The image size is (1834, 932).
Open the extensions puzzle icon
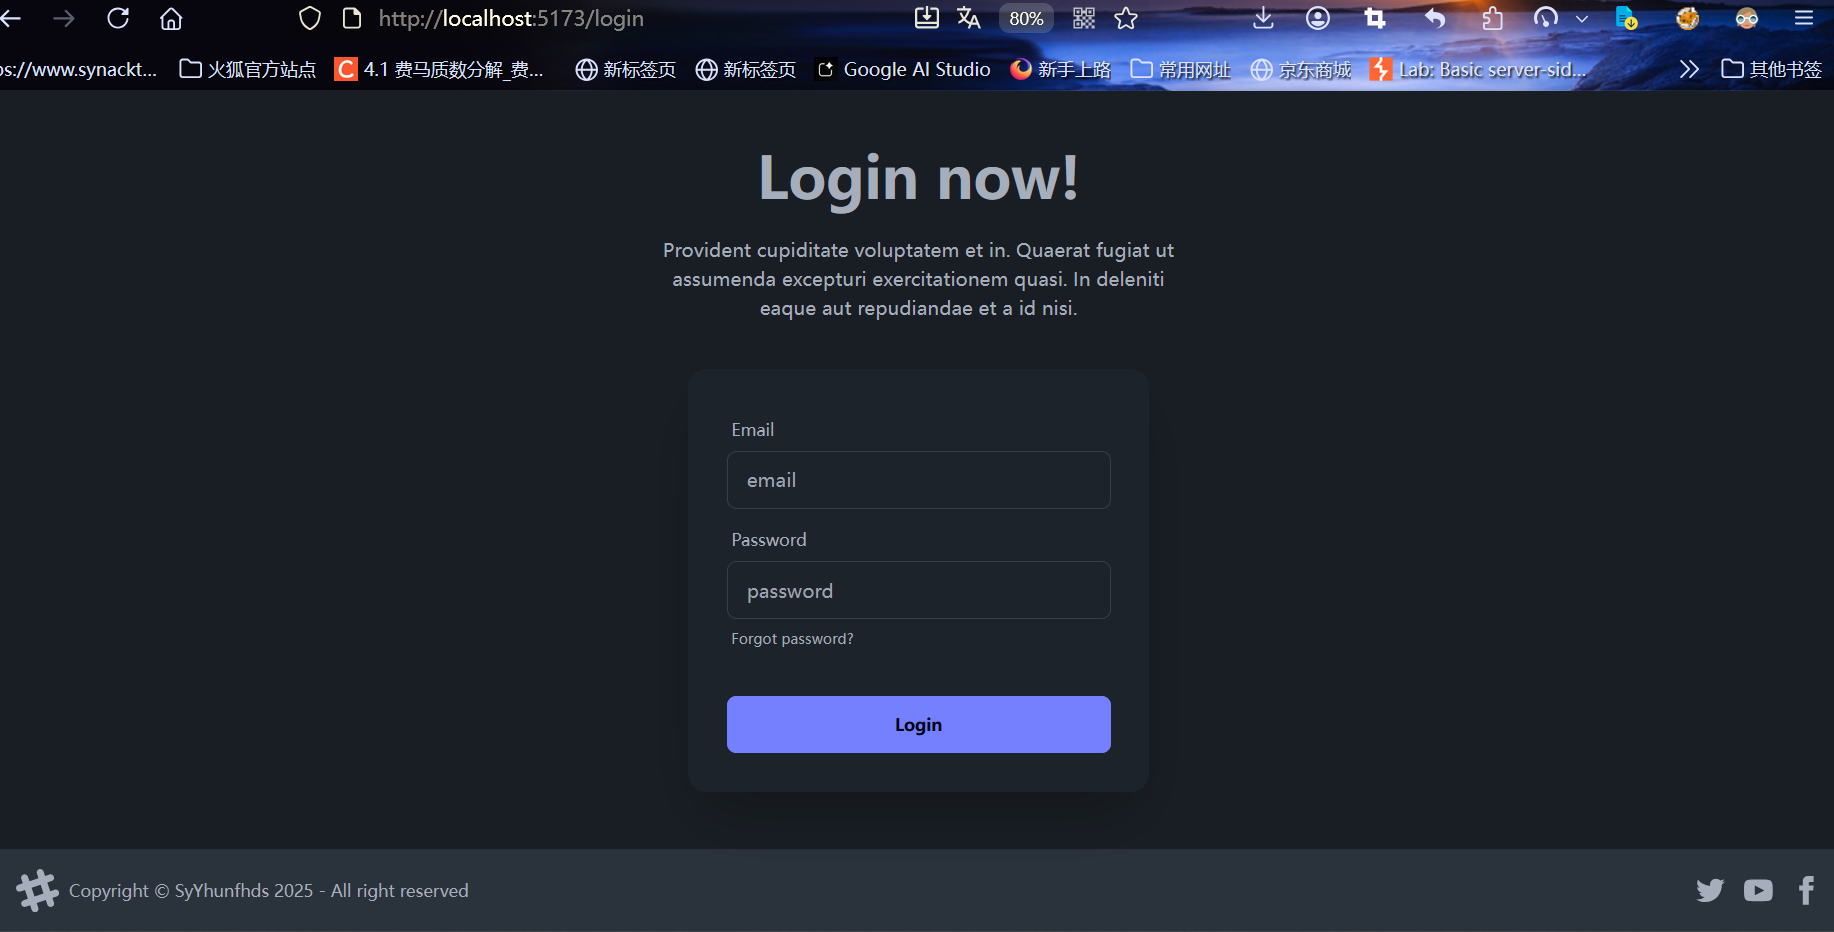1492,18
